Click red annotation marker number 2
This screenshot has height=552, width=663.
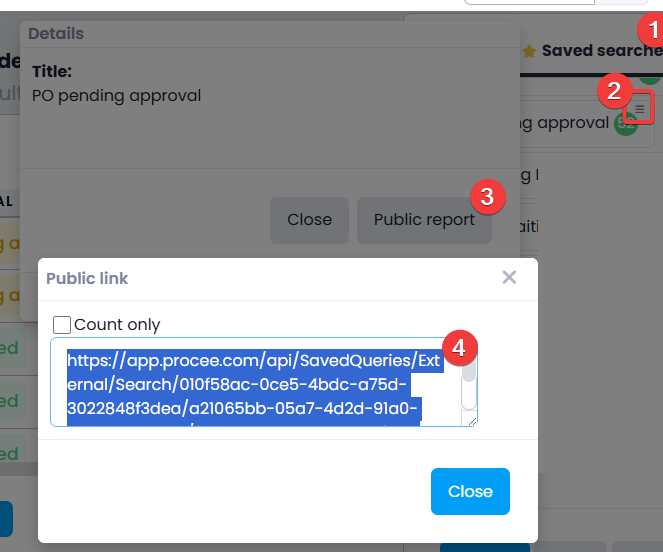(613, 91)
